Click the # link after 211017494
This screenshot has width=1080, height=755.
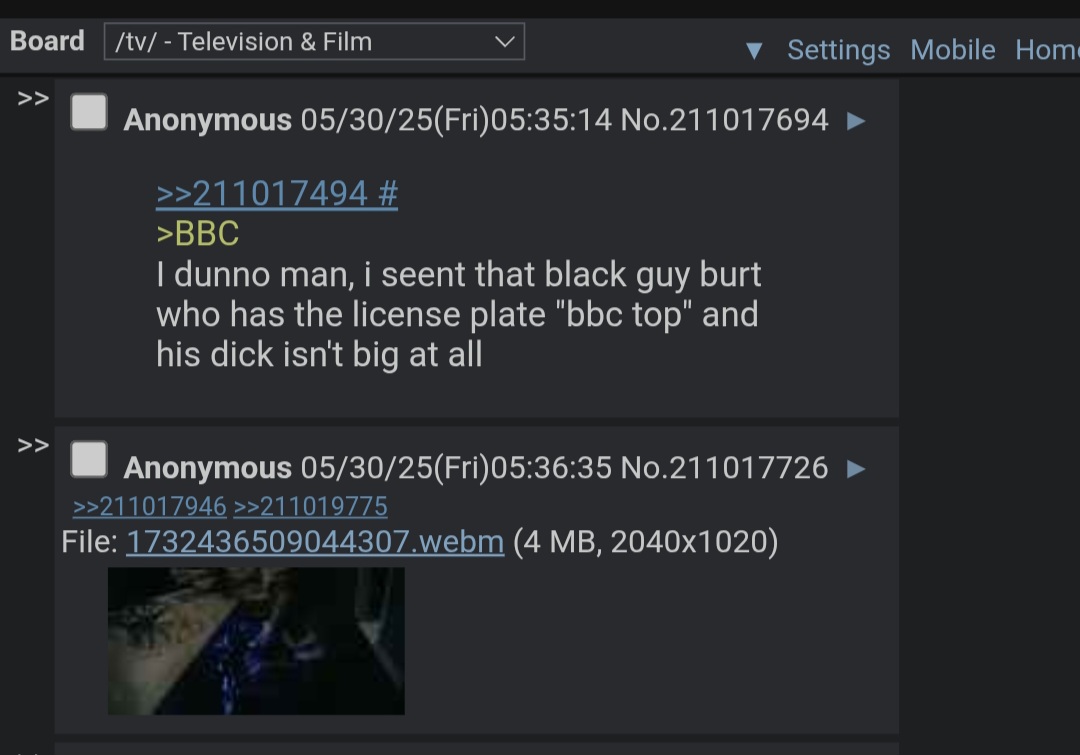pyautogui.click(x=388, y=194)
